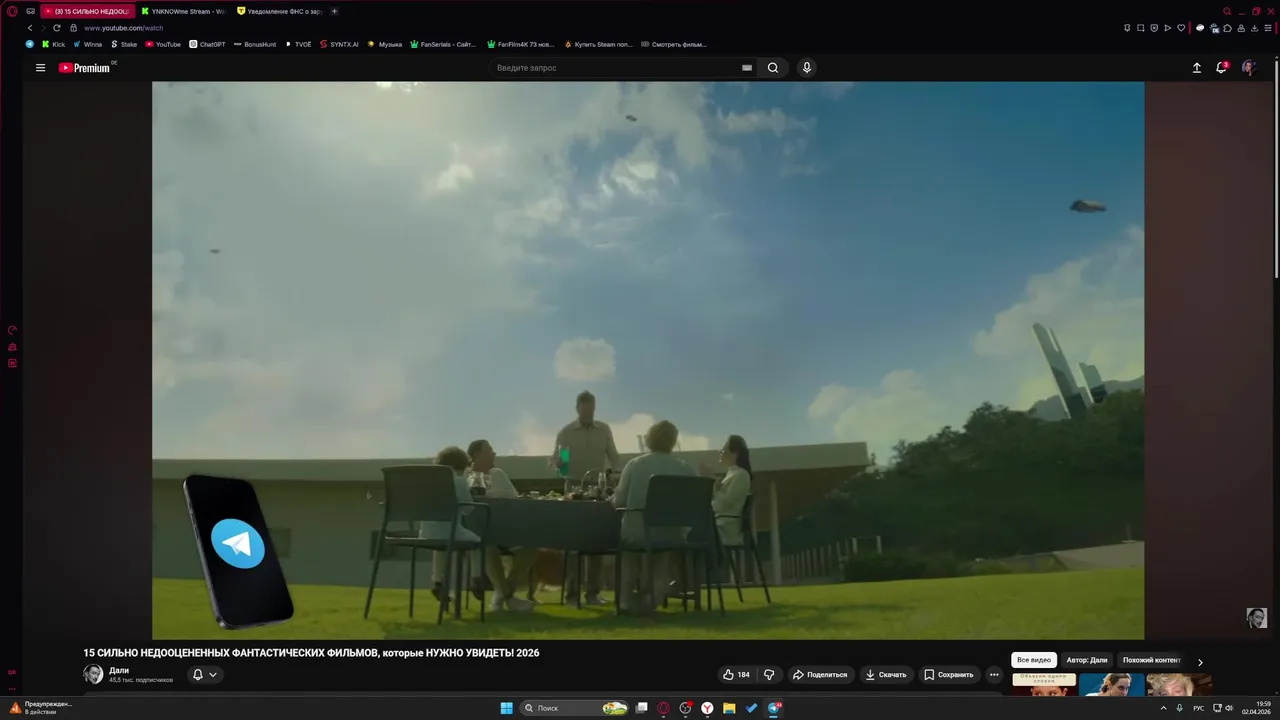Open the YouTube upload/create icon
This screenshot has width=1280, height=720.
(x=1196, y=68)
